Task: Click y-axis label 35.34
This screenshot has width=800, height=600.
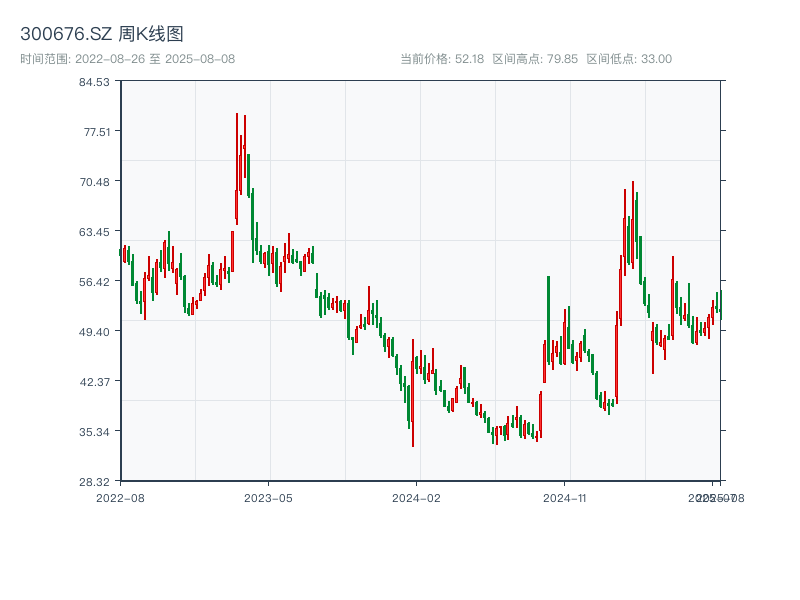Action: [94, 432]
